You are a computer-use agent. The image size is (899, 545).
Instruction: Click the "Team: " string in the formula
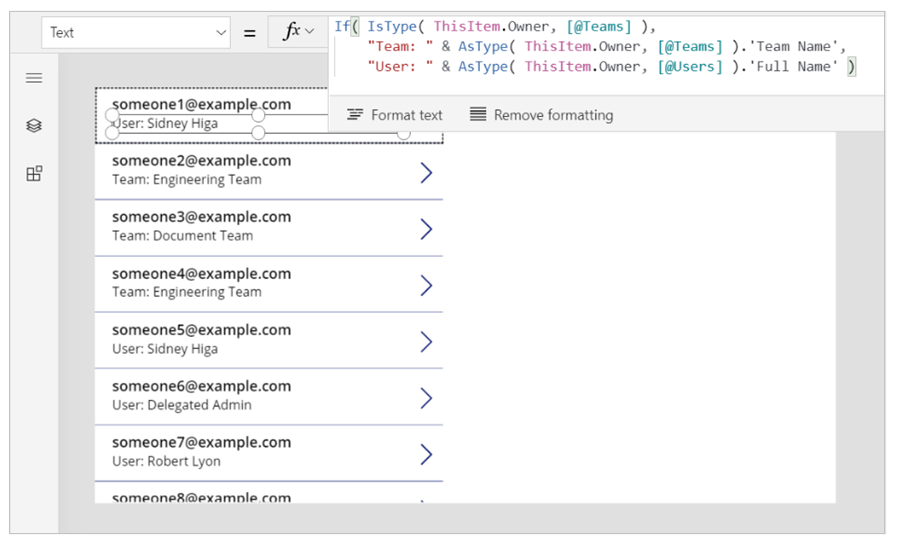(400, 46)
